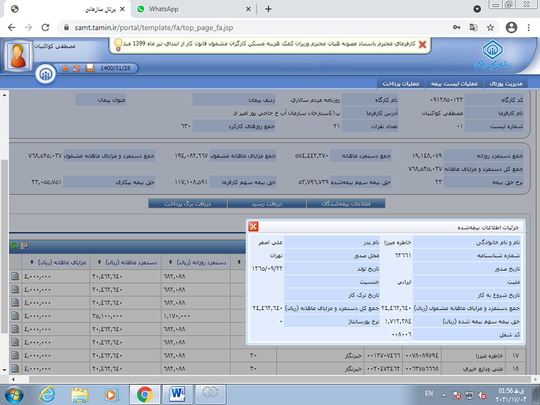Click the volume icon in system tray

482,395
